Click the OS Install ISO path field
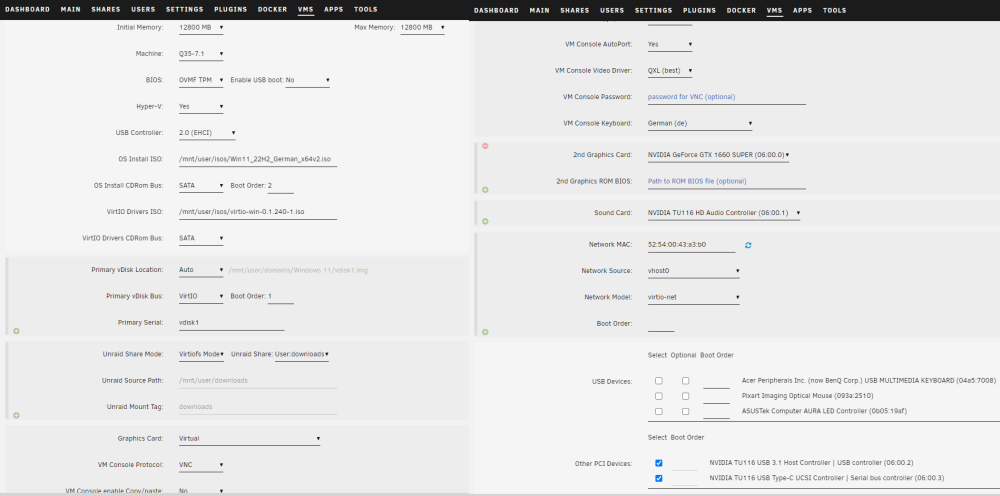 tap(258, 159)
